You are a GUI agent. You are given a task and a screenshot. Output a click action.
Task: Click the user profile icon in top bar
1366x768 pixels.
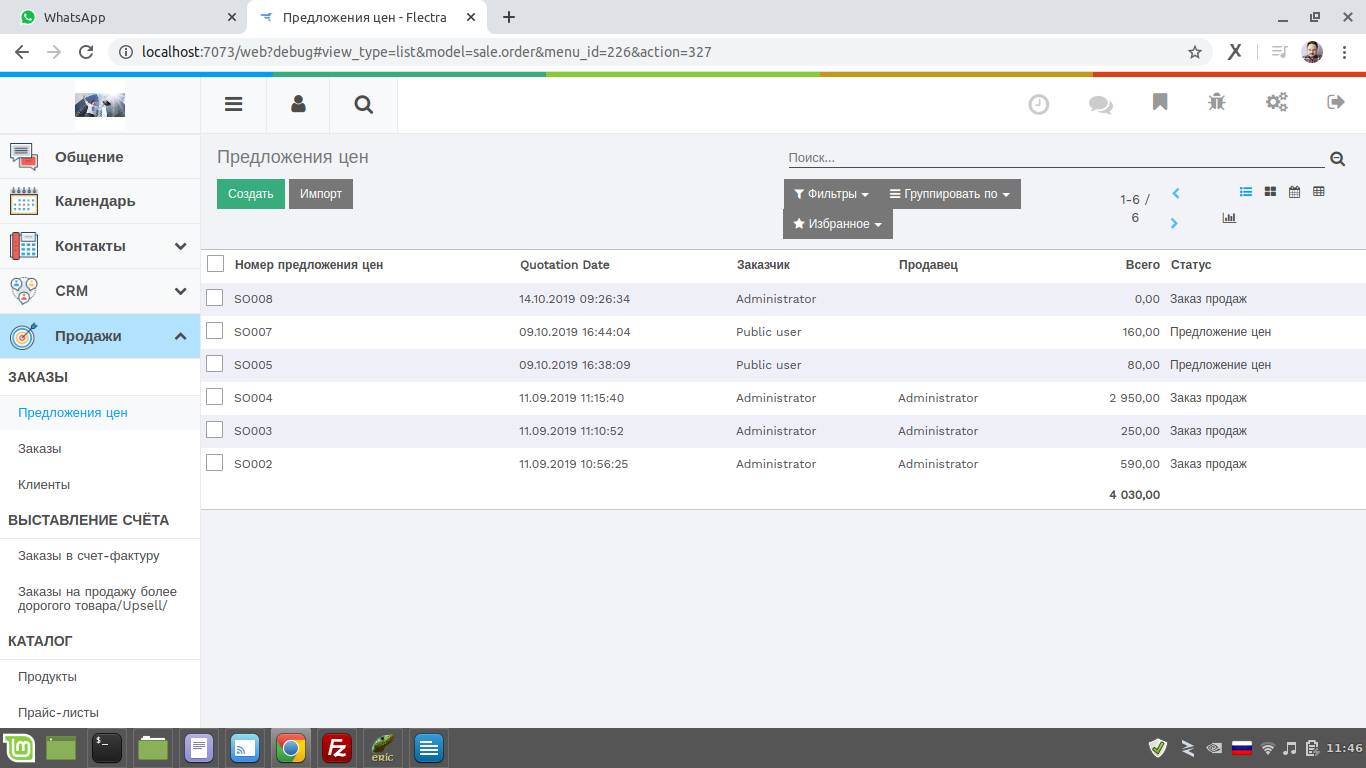pyautogui.click(x=298, y=104)
